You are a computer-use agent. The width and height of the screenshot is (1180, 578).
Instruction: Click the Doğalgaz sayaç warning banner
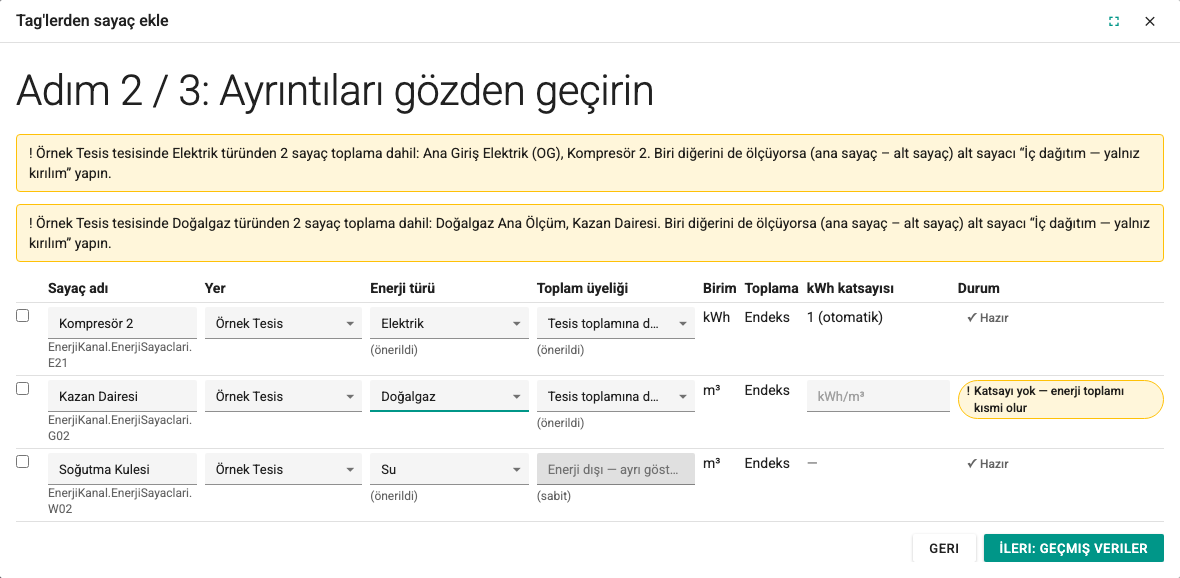[x=590, y=233]
